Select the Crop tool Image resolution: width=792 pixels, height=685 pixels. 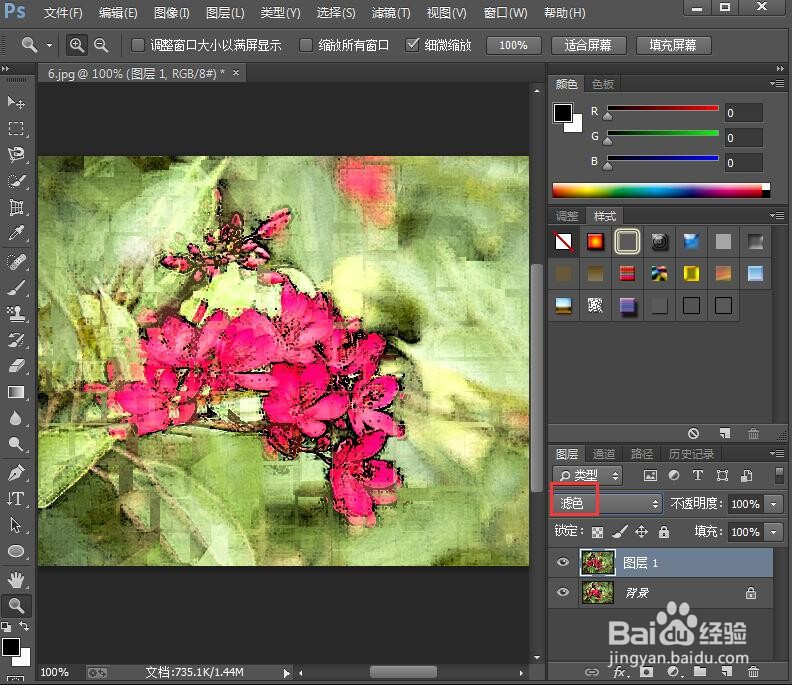click(x=16, y=207)
